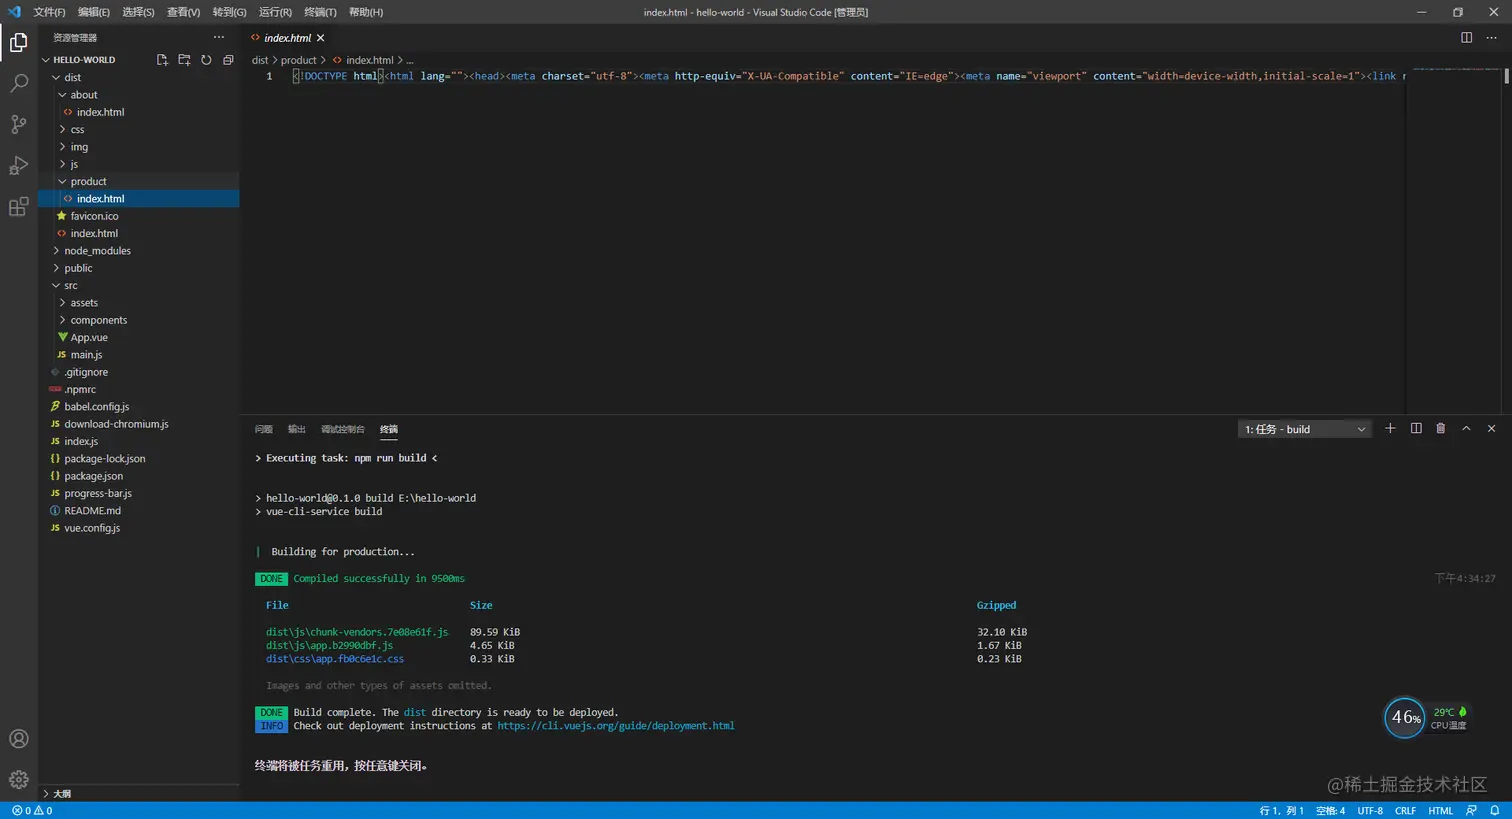Open the Source Control view

[x=18, y=124]
